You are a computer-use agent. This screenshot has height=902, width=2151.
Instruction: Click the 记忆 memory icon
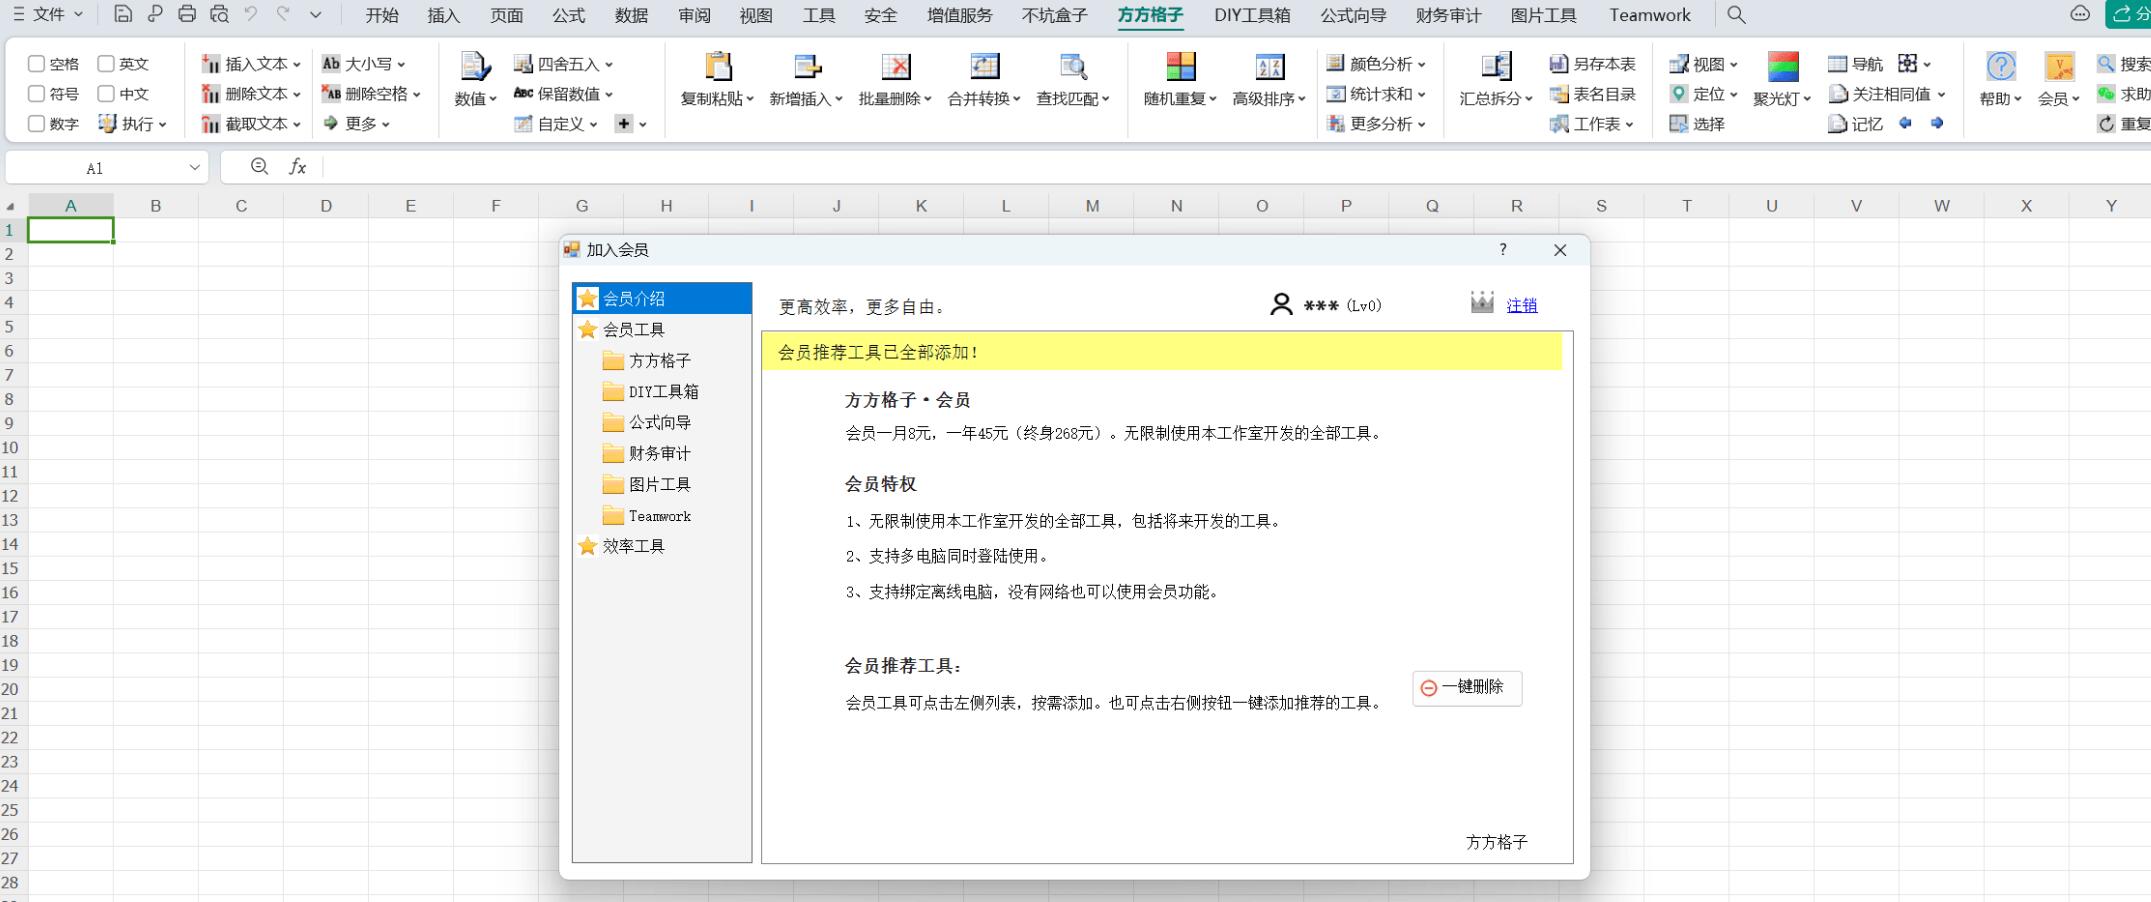coord(1857,124)
